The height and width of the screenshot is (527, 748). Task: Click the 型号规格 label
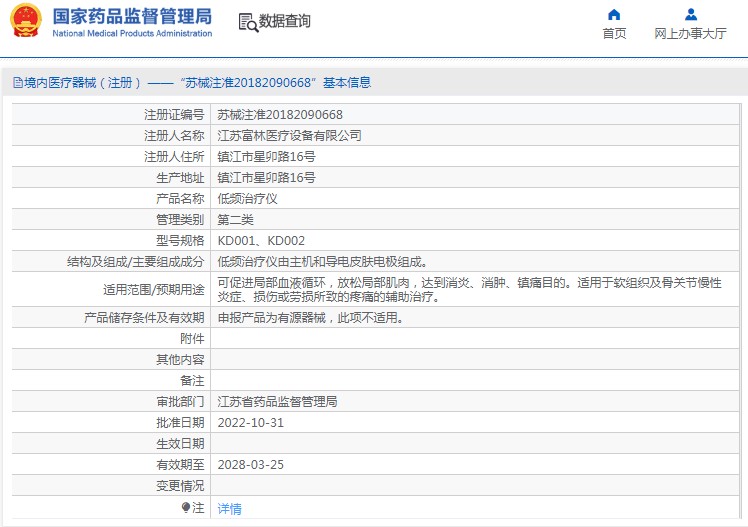(180, 241)
